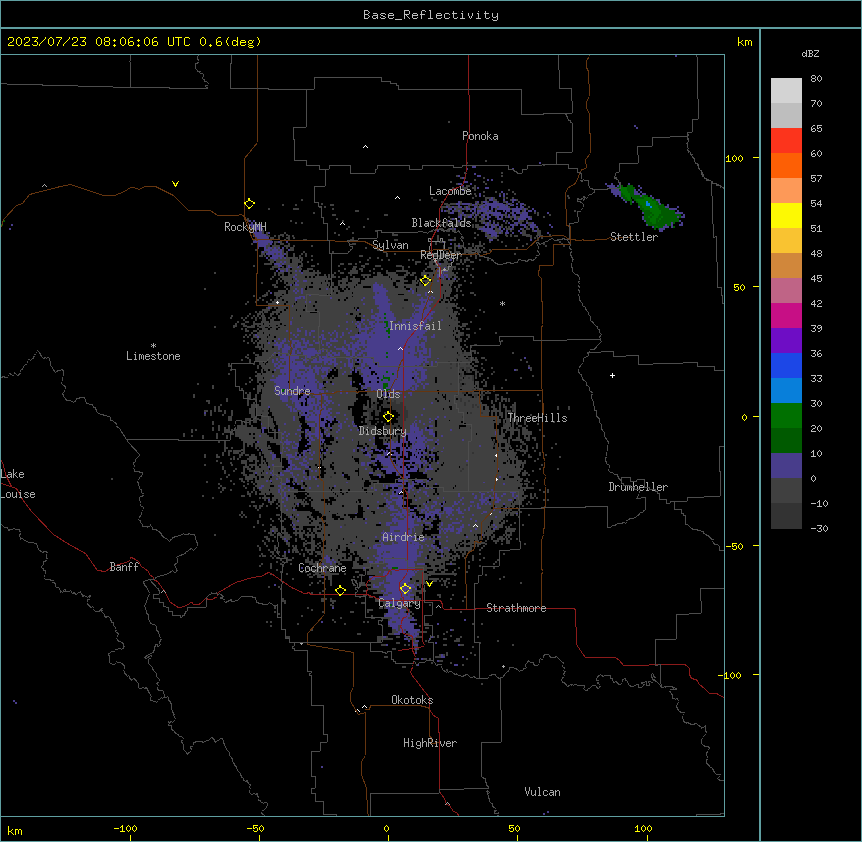Click the yellow diamond marker above Didsbury
Screen dimensions: 862x842
[x=388, y=417]
